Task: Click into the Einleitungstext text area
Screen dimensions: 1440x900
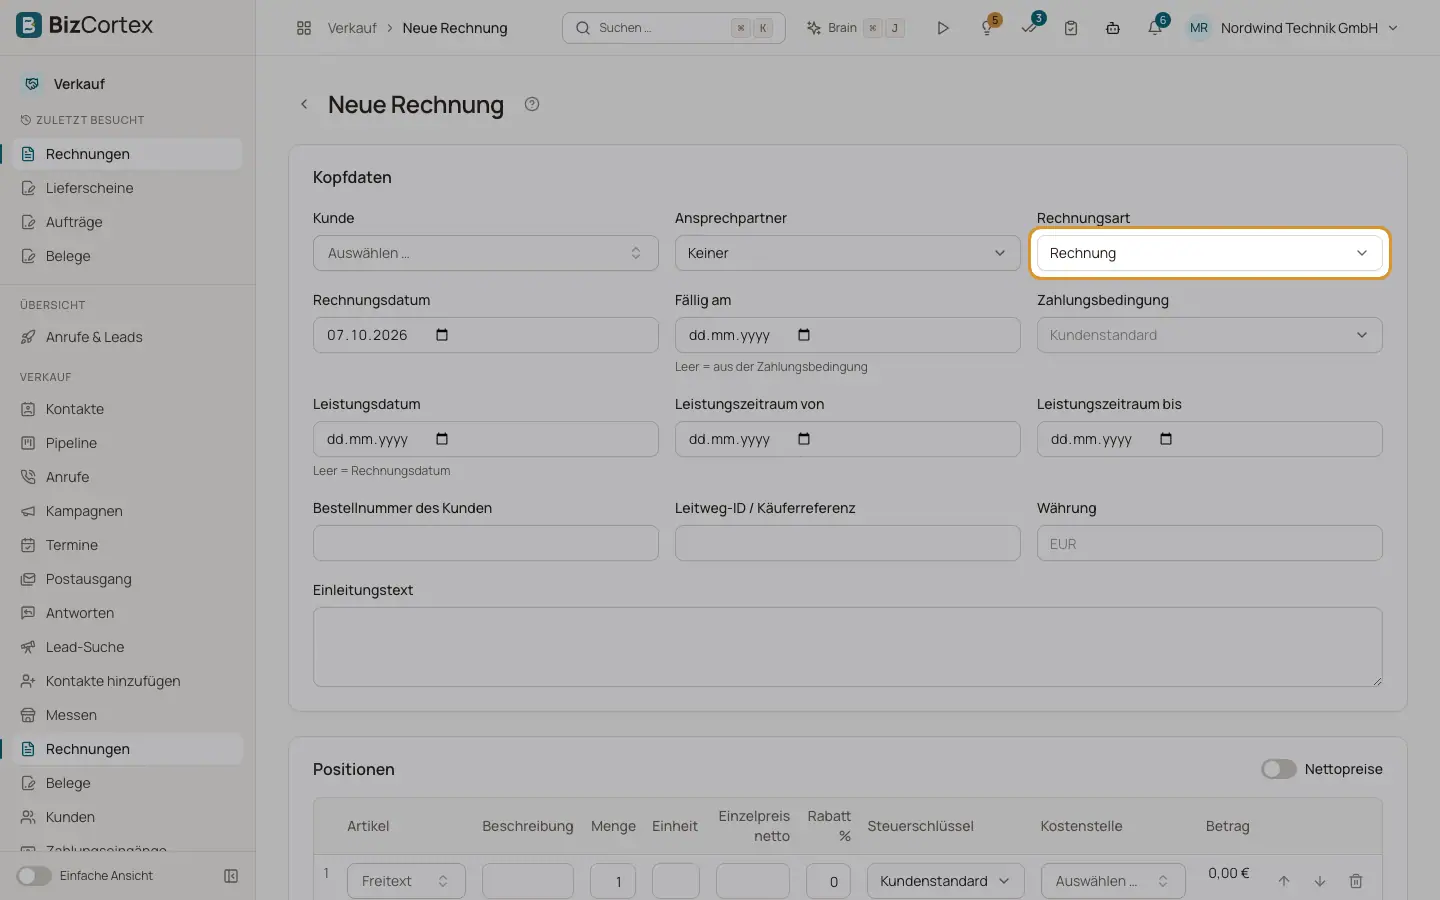Action: click(x=848, y=647)
